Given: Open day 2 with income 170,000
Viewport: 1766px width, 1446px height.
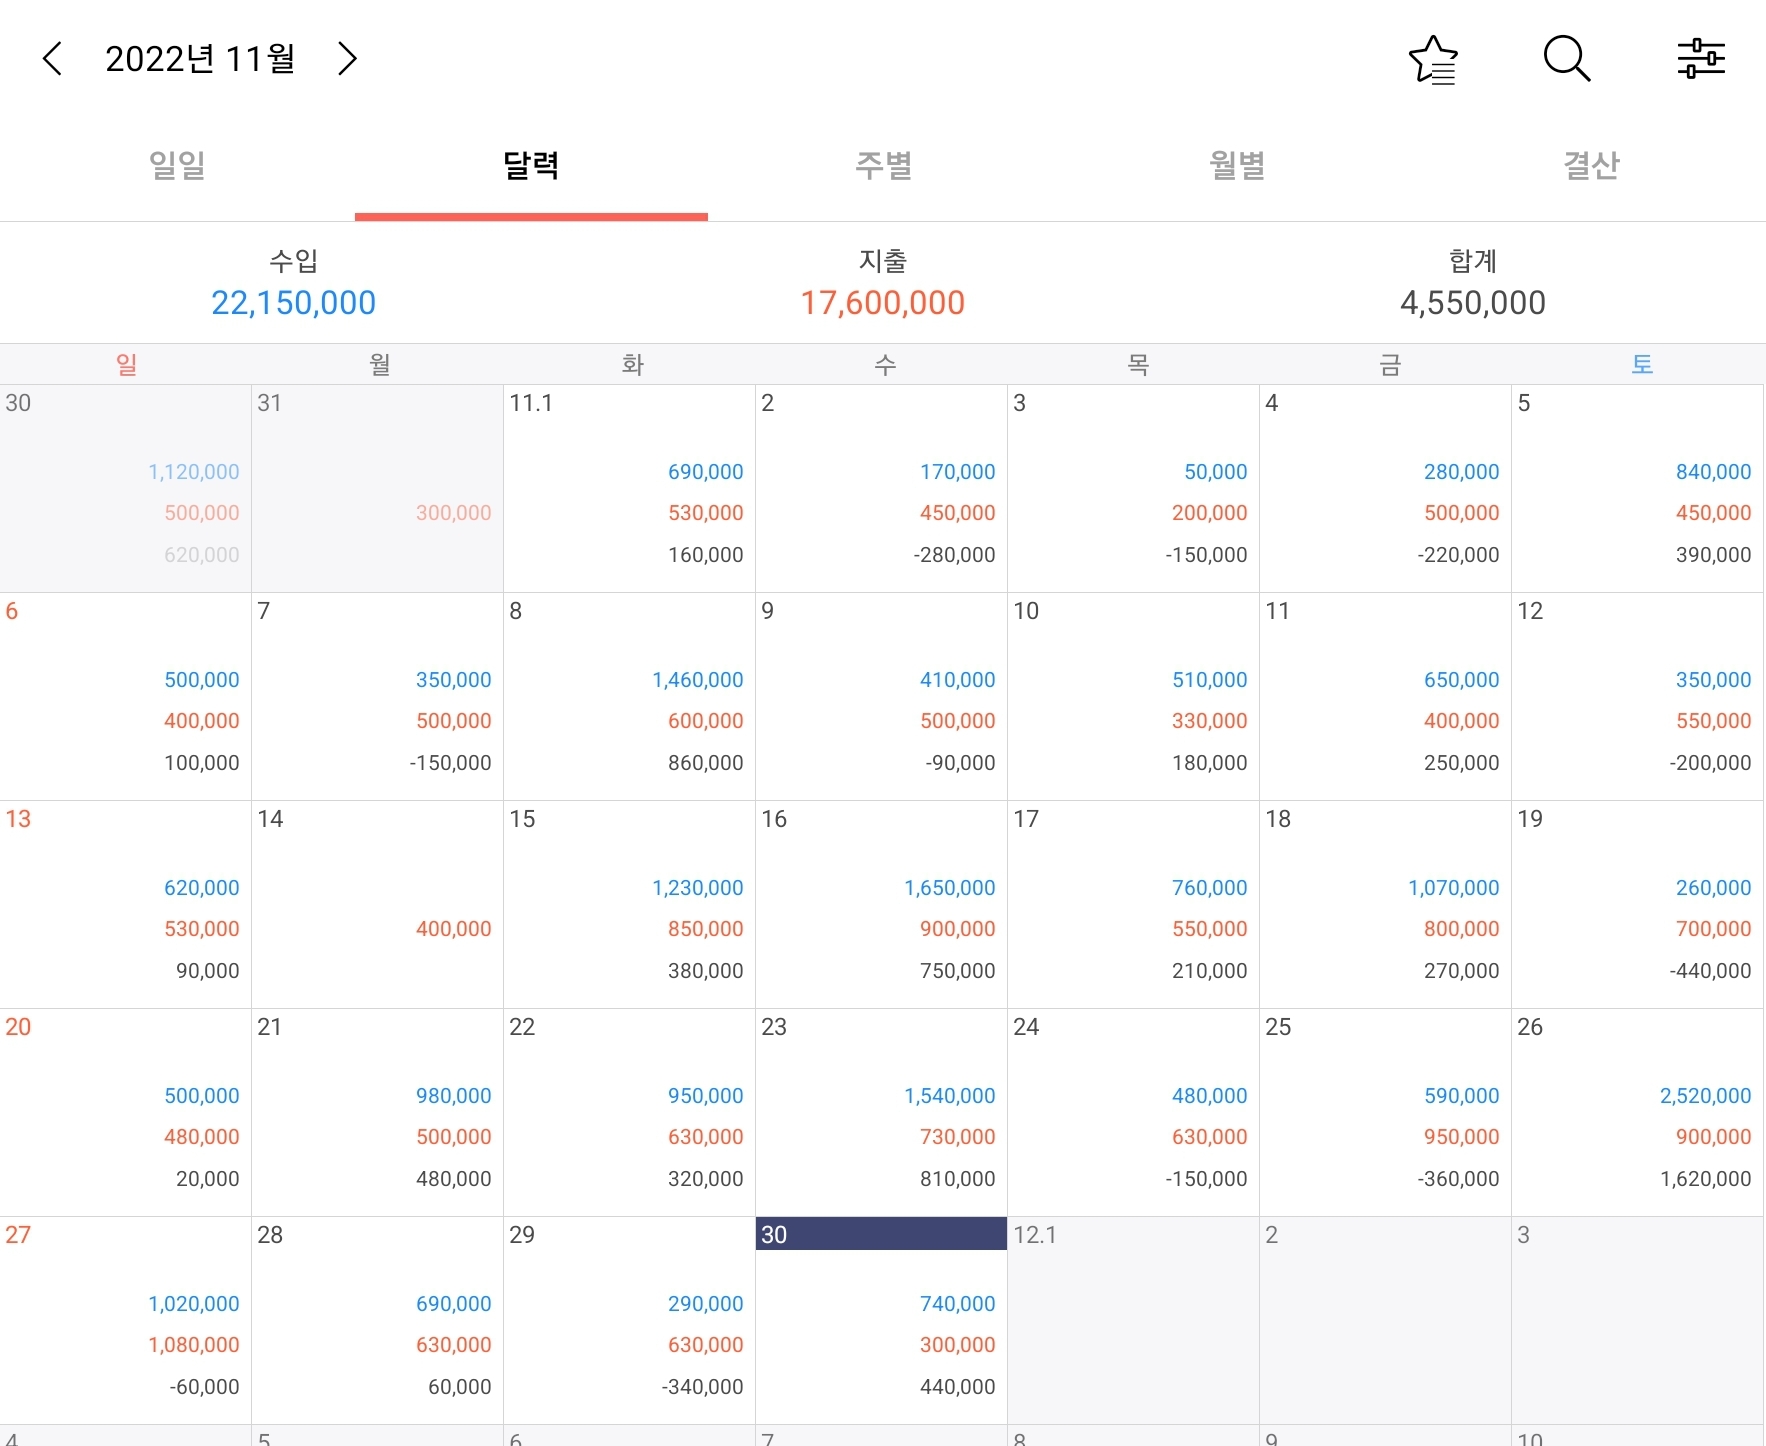Looking at the screenshot, I should [881, 488].
